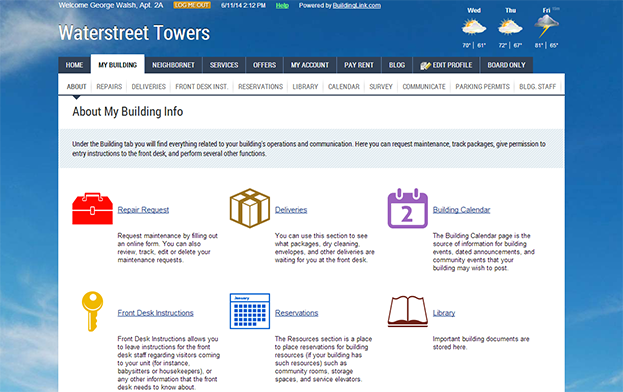623x392 pixels.
Task: Click the yellow key Front Desk icon
Action: (92, 311)
